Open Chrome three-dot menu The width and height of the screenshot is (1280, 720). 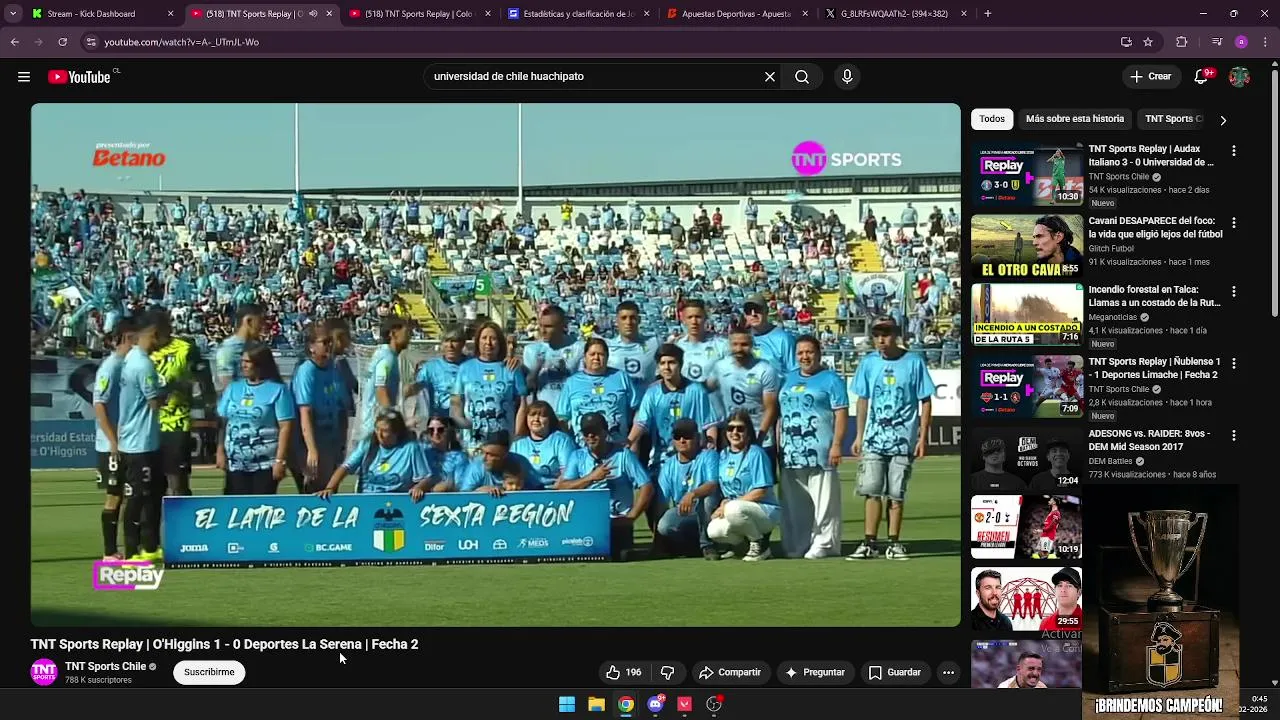1266,42
